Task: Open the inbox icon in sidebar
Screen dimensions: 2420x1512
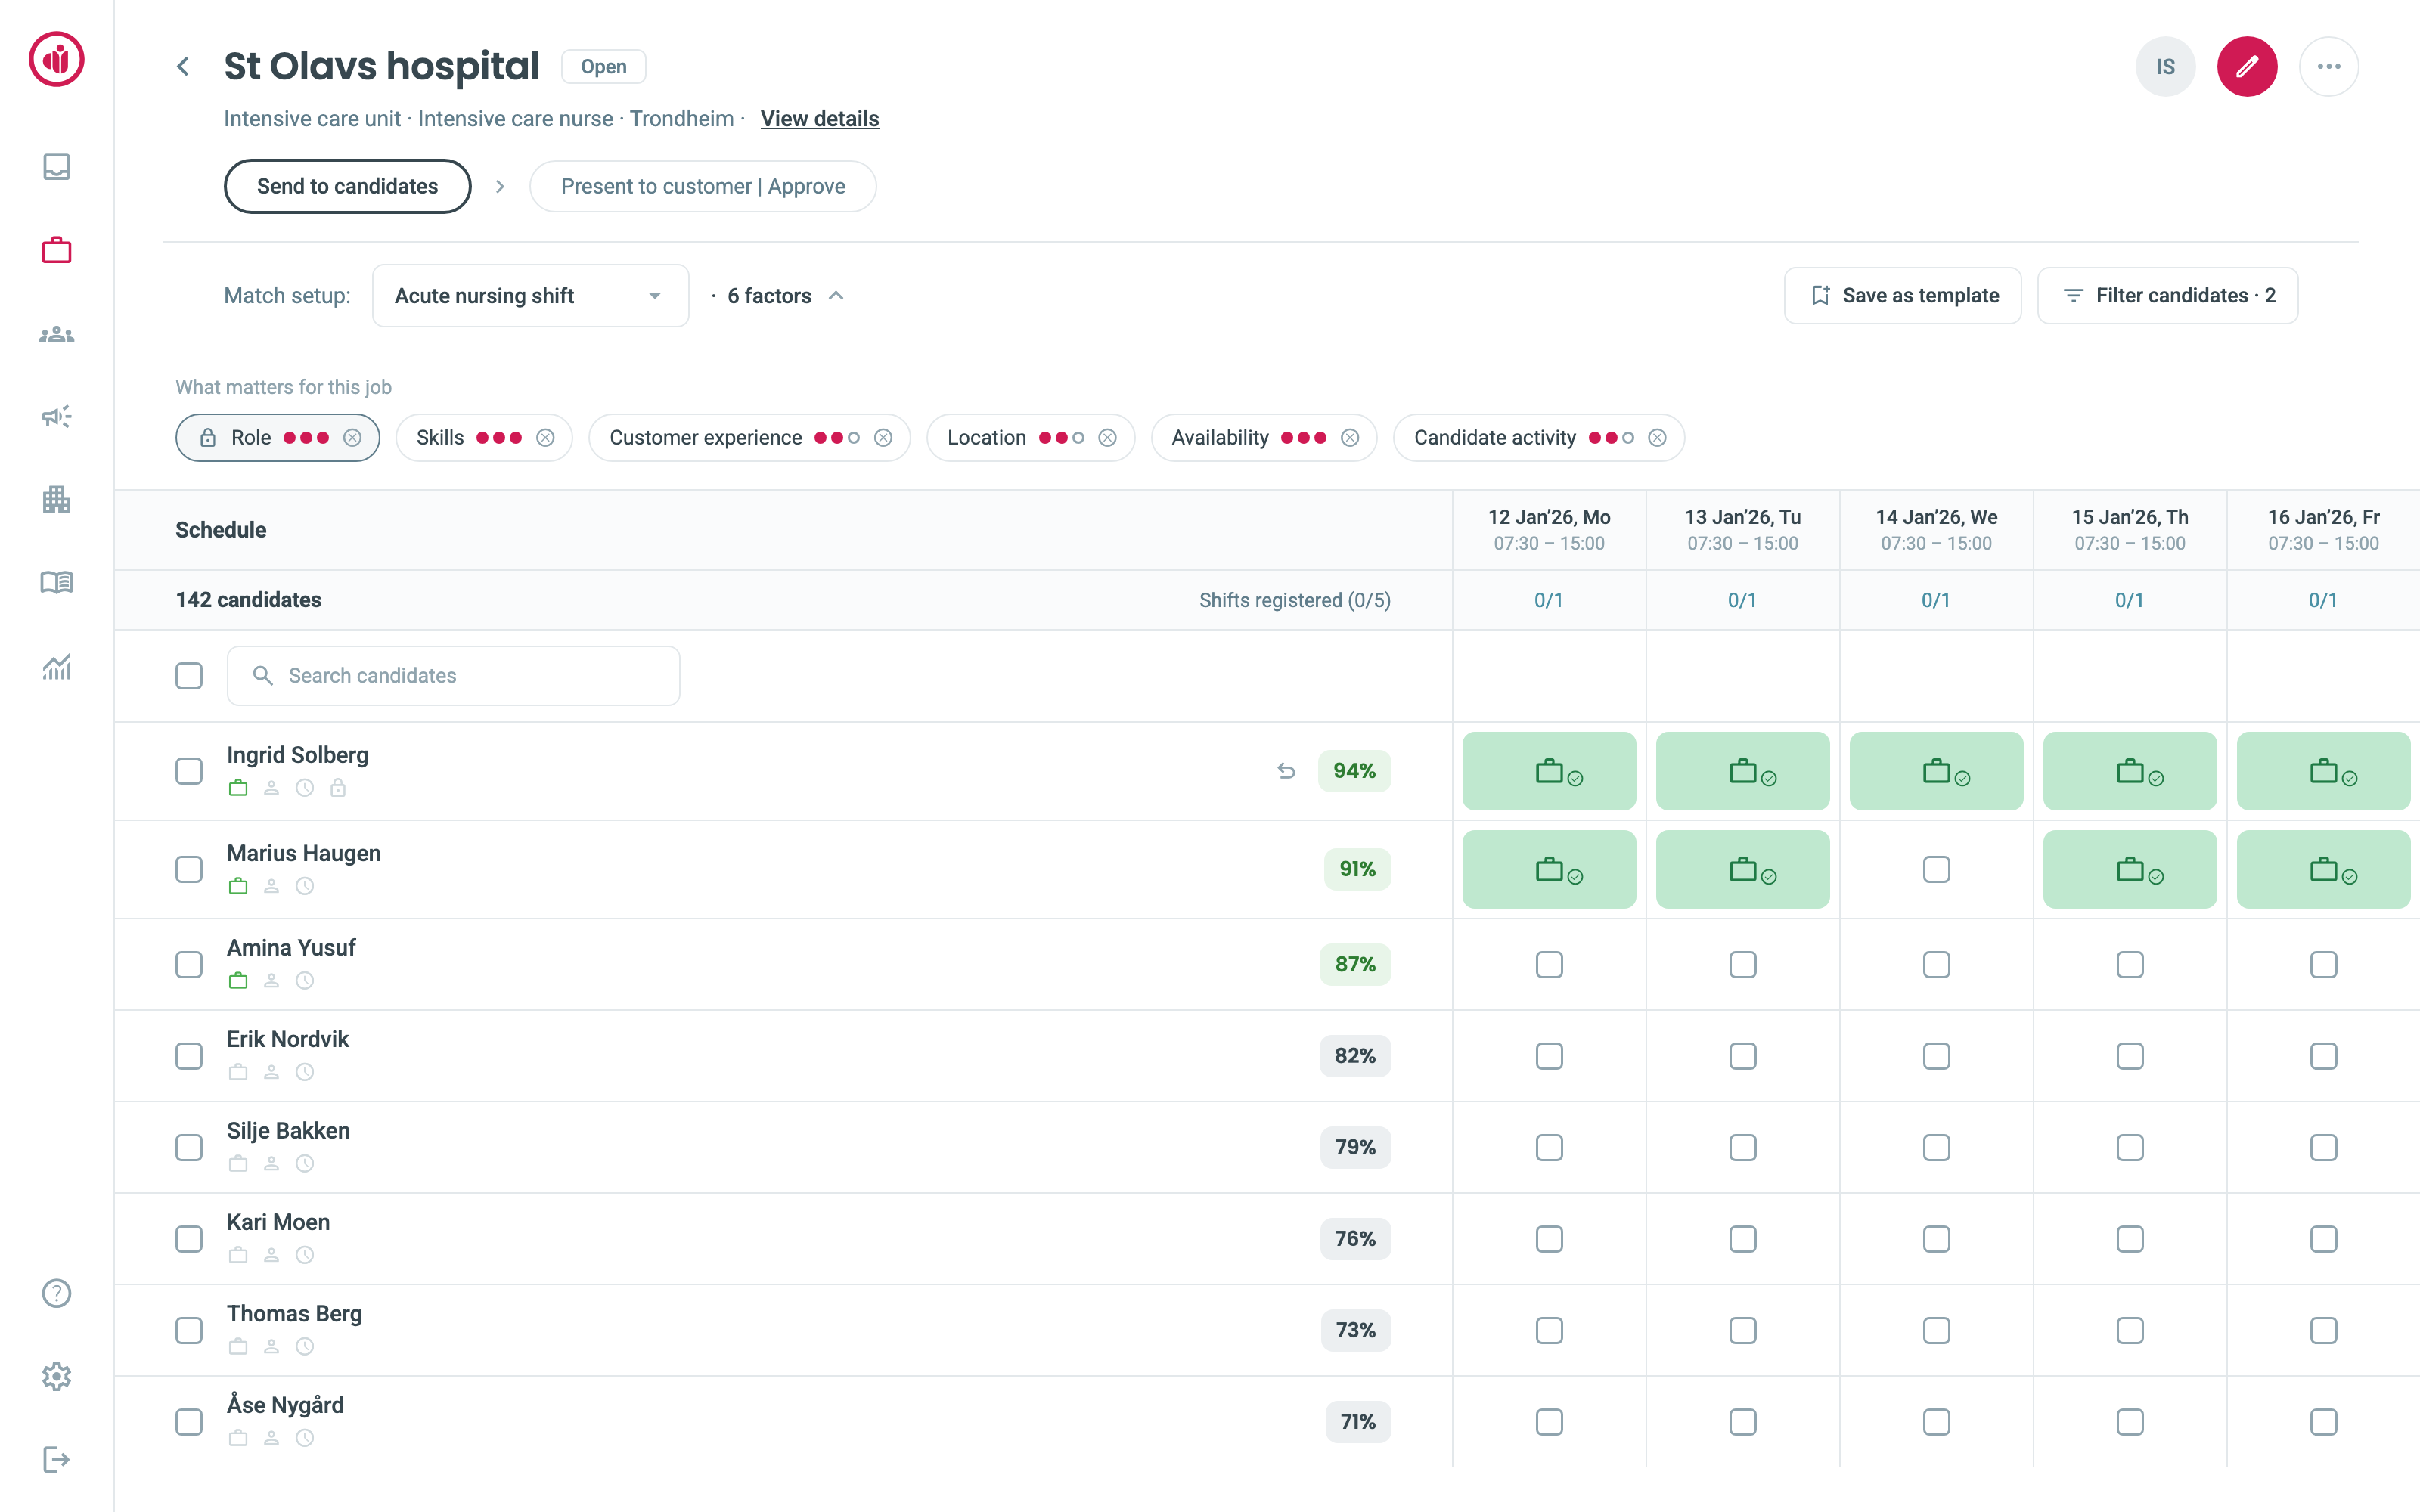Action: point(57,166)
